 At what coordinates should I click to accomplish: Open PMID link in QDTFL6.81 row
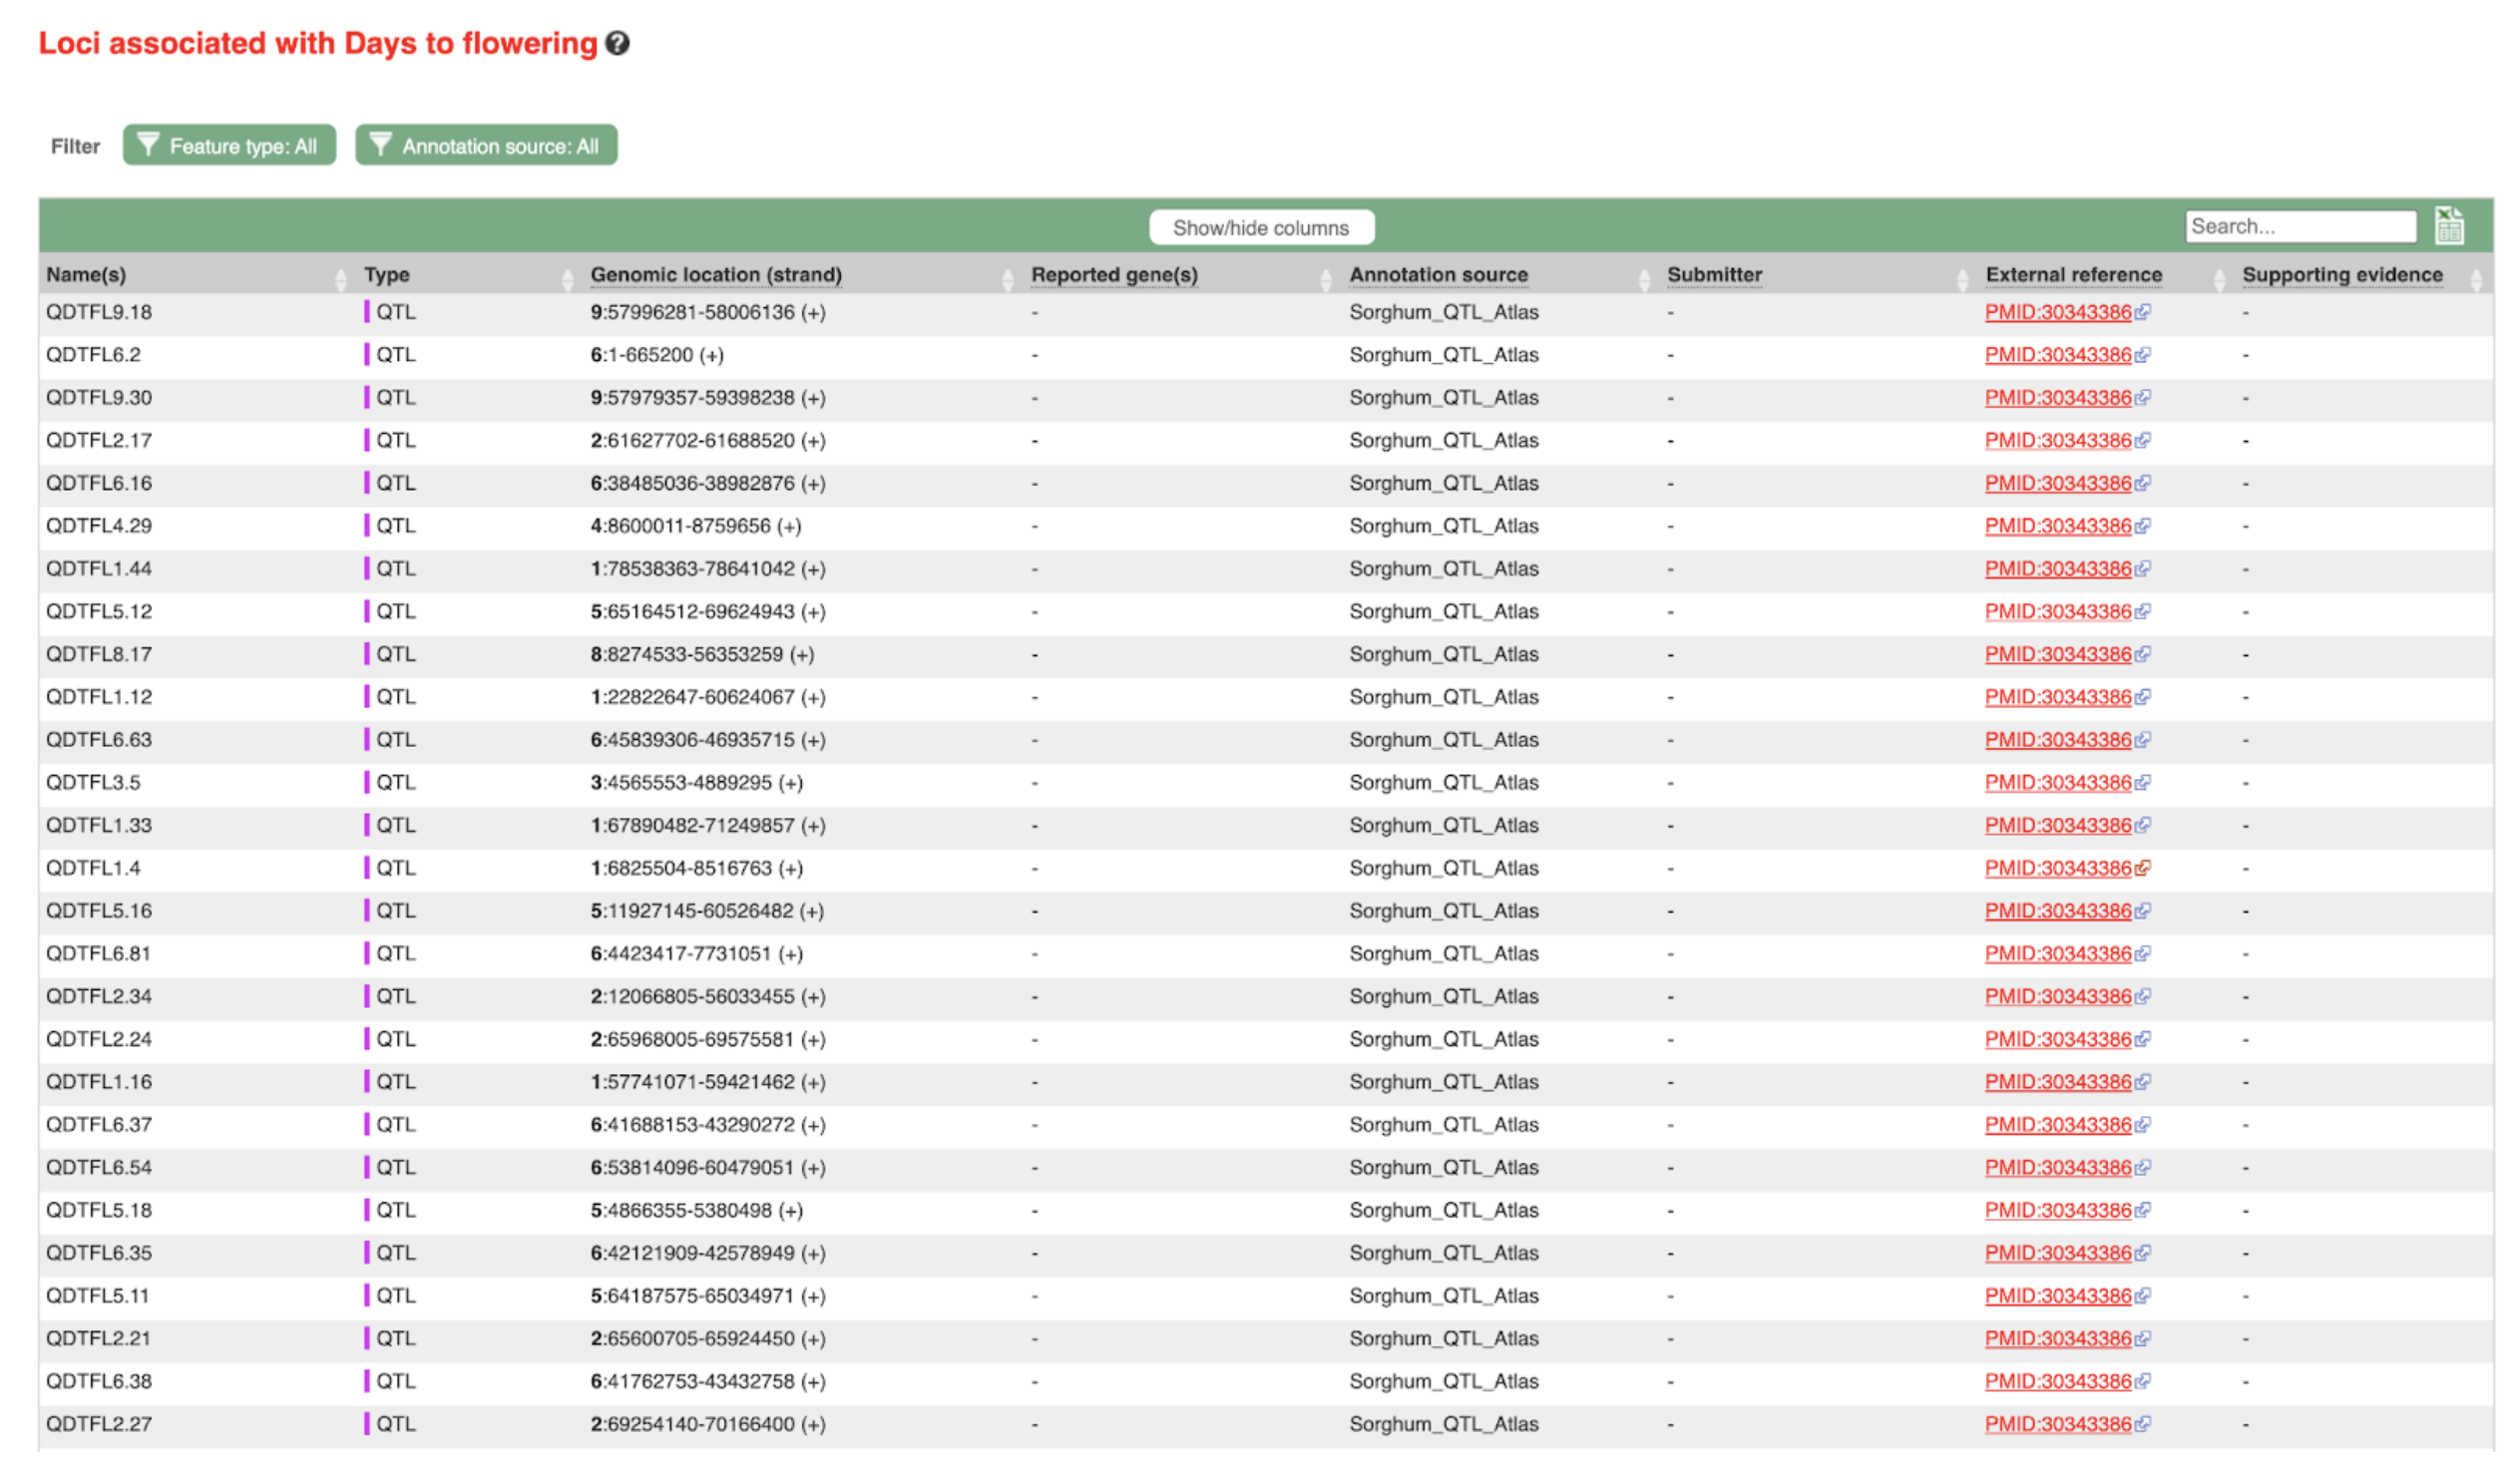point(2058,953)
